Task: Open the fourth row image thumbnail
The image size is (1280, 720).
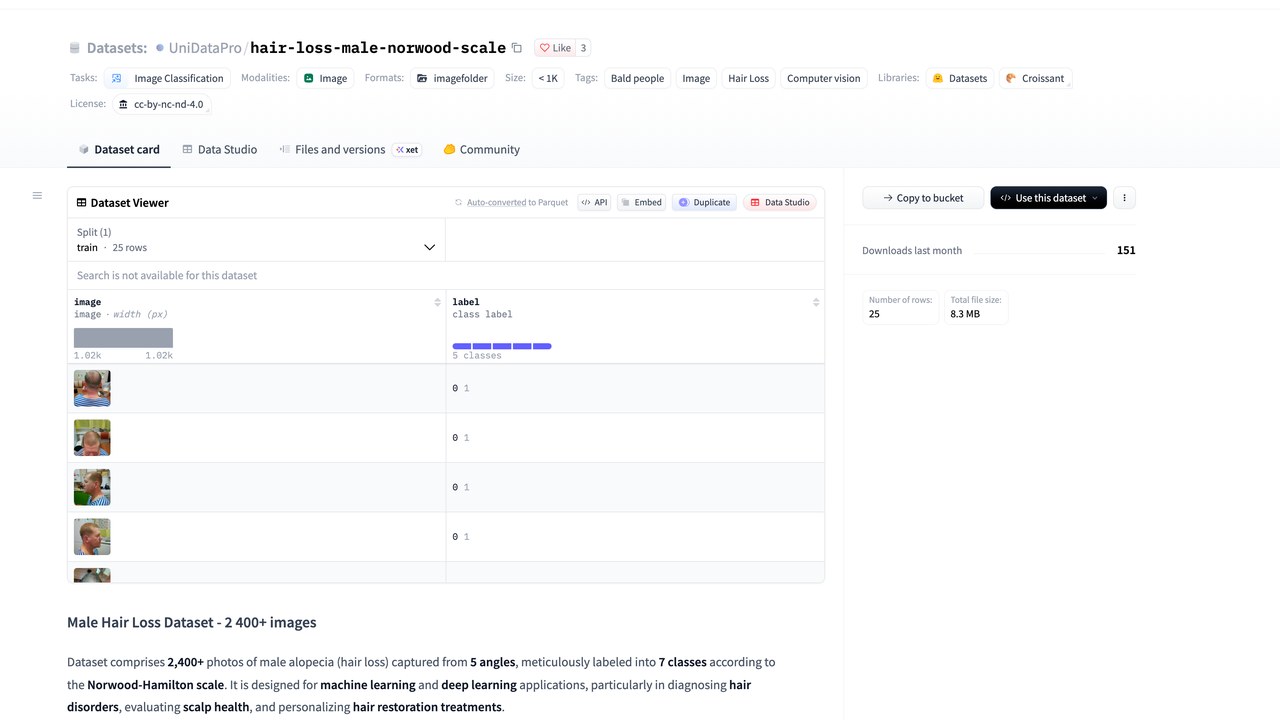Action: (x=92, y=537)
